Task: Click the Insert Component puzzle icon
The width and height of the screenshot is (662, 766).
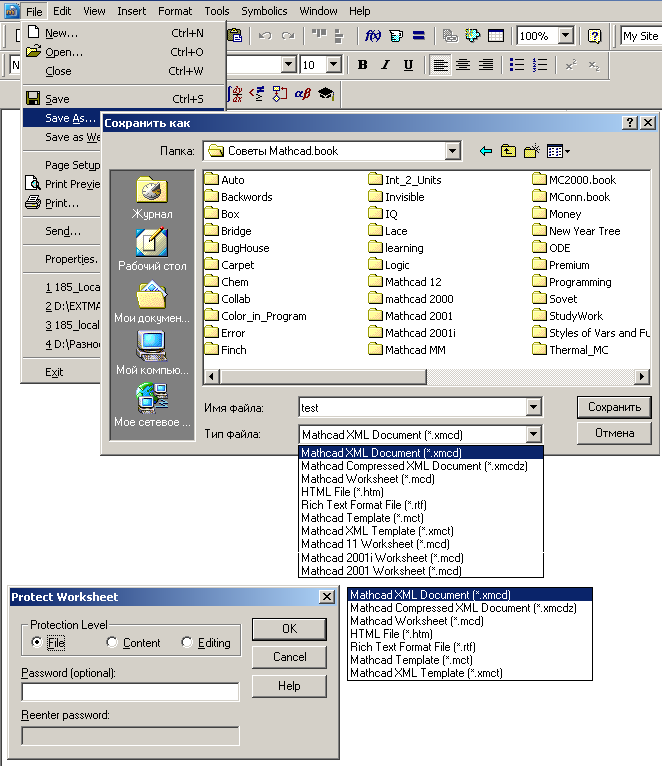Action: coord(472,36)
